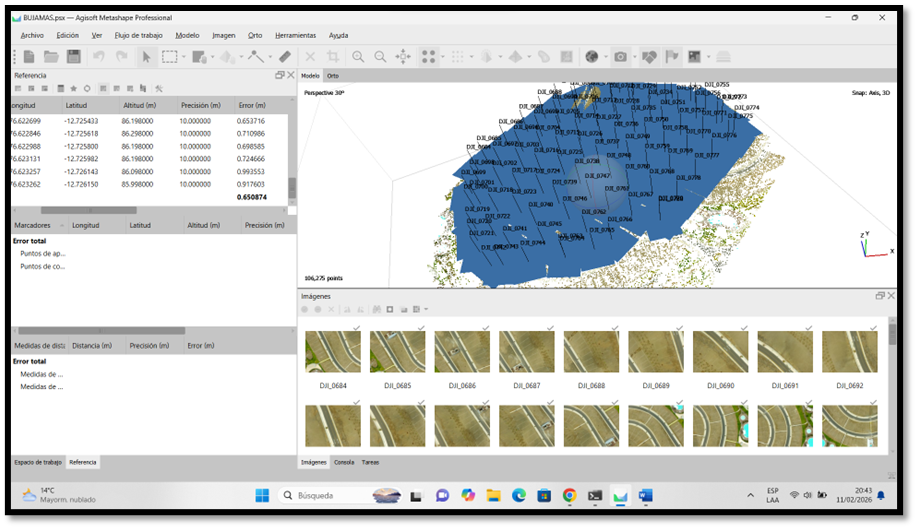Toggle the Show markers flag icon
This screenshot has width=916, height=528.
[672, 57]
